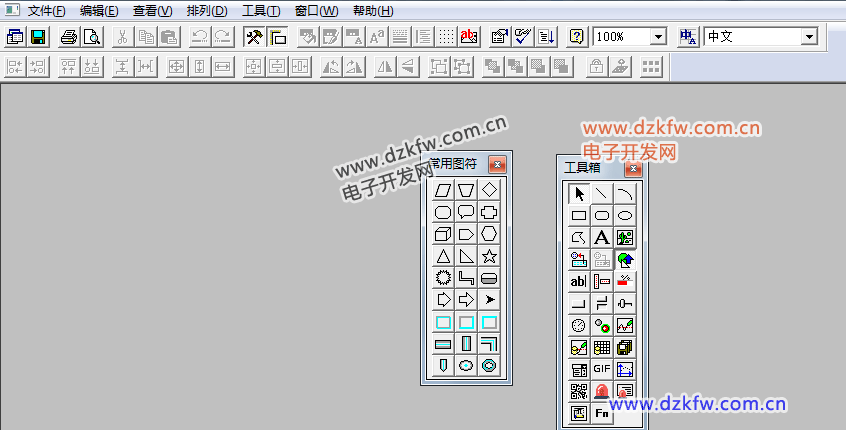Click the printer icon in toolbar
The image size is (846, 430).
[68, 37]
